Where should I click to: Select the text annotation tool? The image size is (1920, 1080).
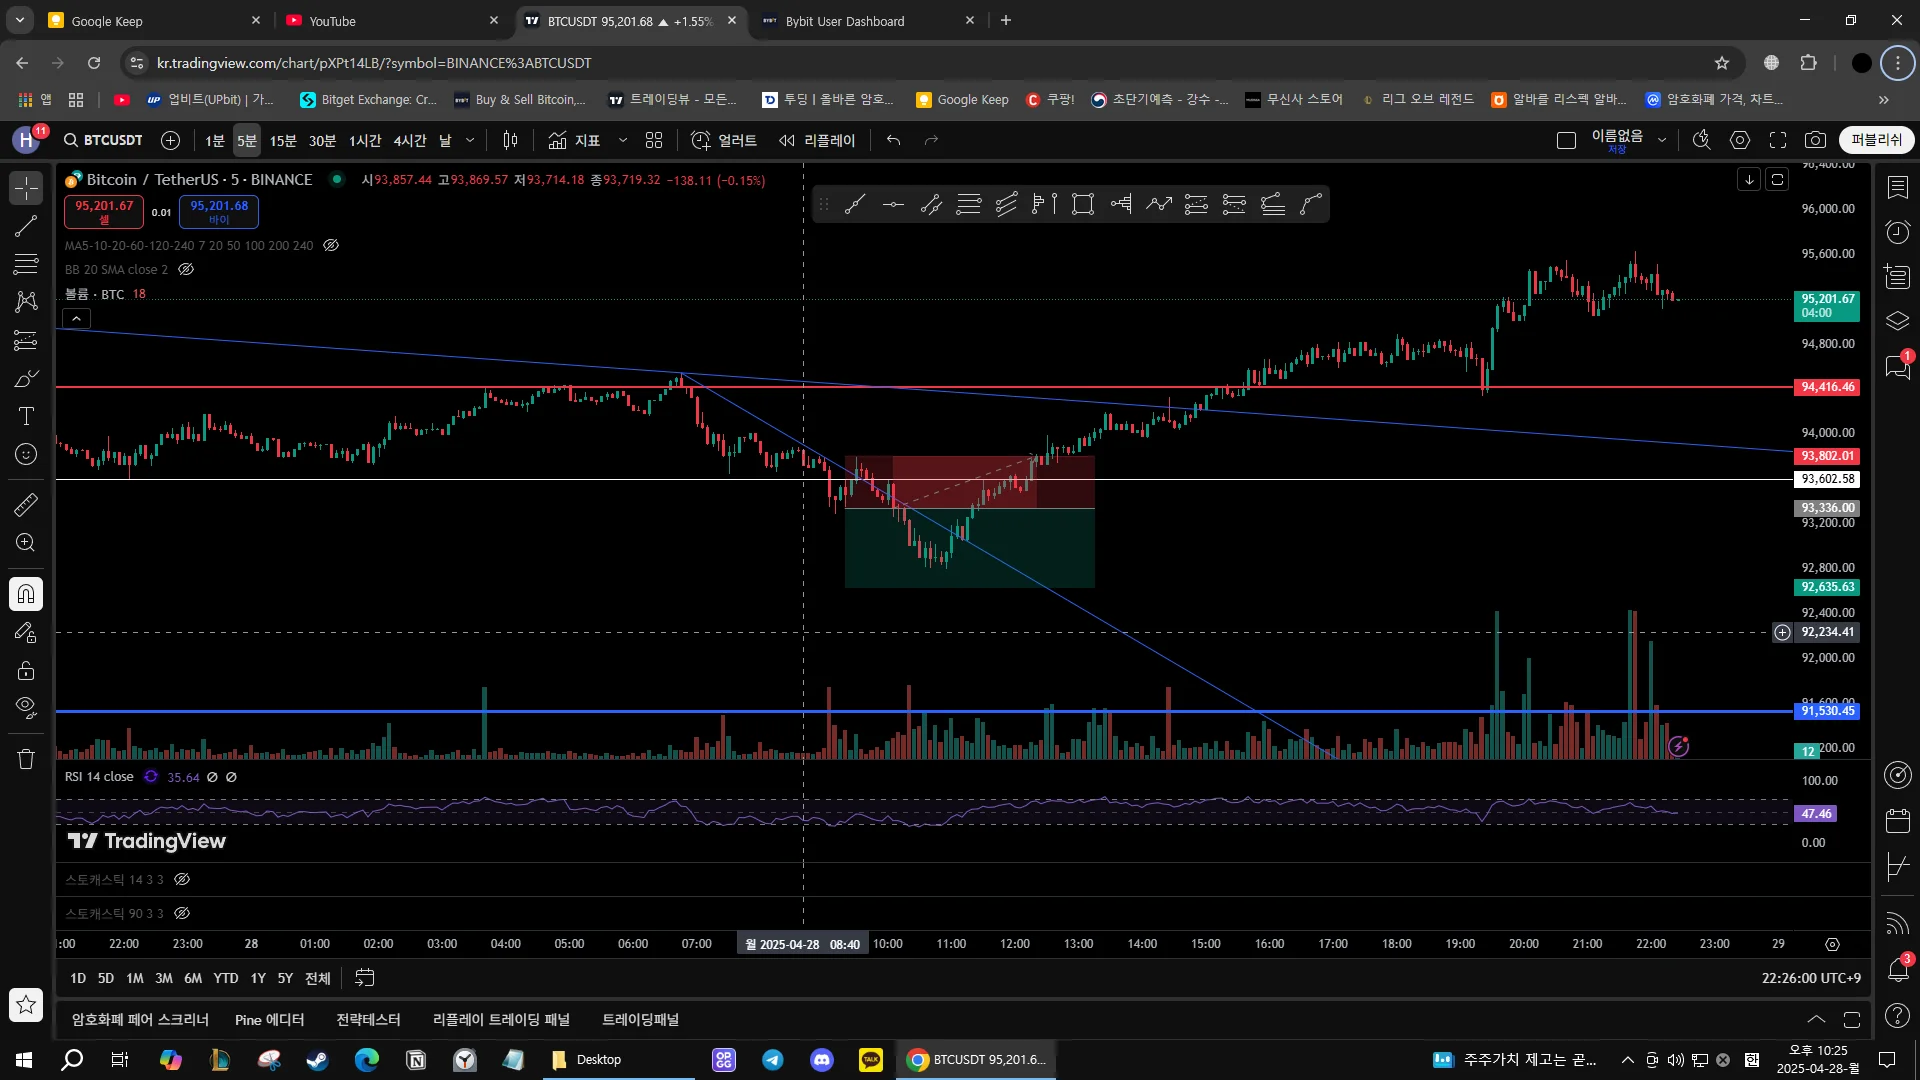pos(26,416)
